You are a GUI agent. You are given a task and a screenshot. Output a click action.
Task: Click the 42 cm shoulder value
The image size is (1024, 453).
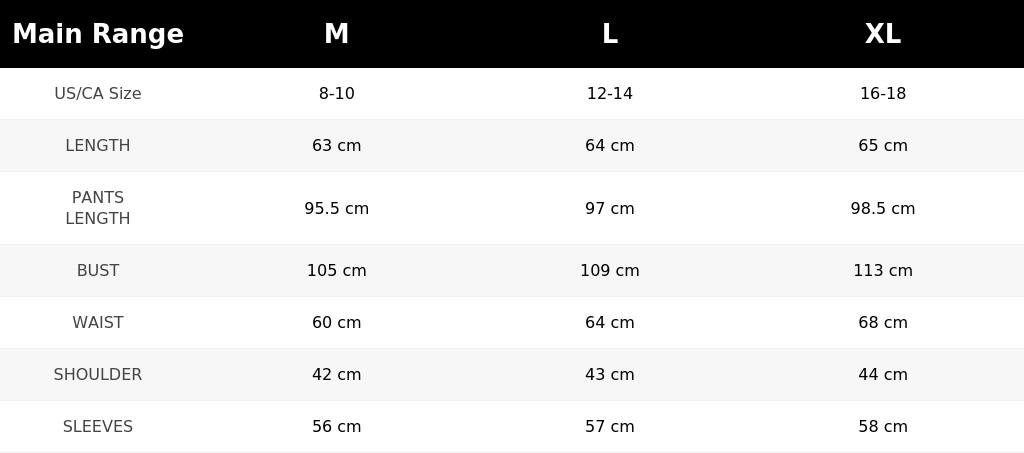pyautogui.click(x=336, y=375)
